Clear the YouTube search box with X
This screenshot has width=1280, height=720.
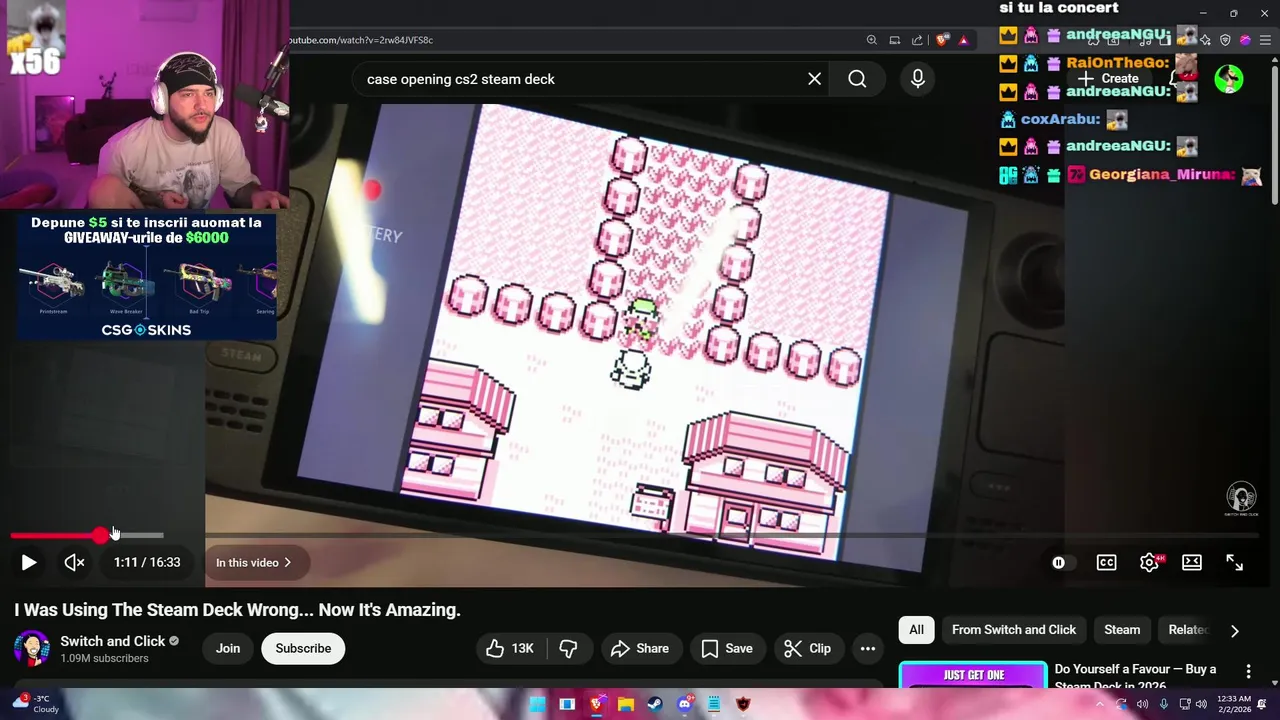[x=814, y=79]
